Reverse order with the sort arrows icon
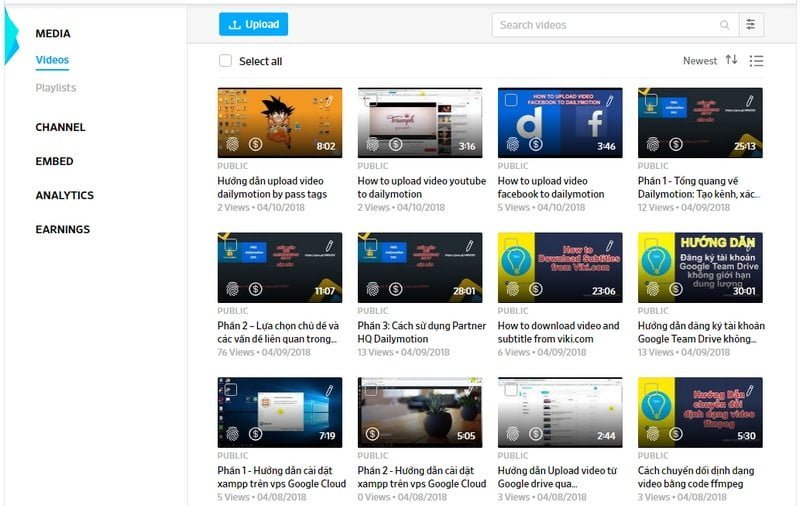This screenshot has height=506, width=800. (731, 60)
